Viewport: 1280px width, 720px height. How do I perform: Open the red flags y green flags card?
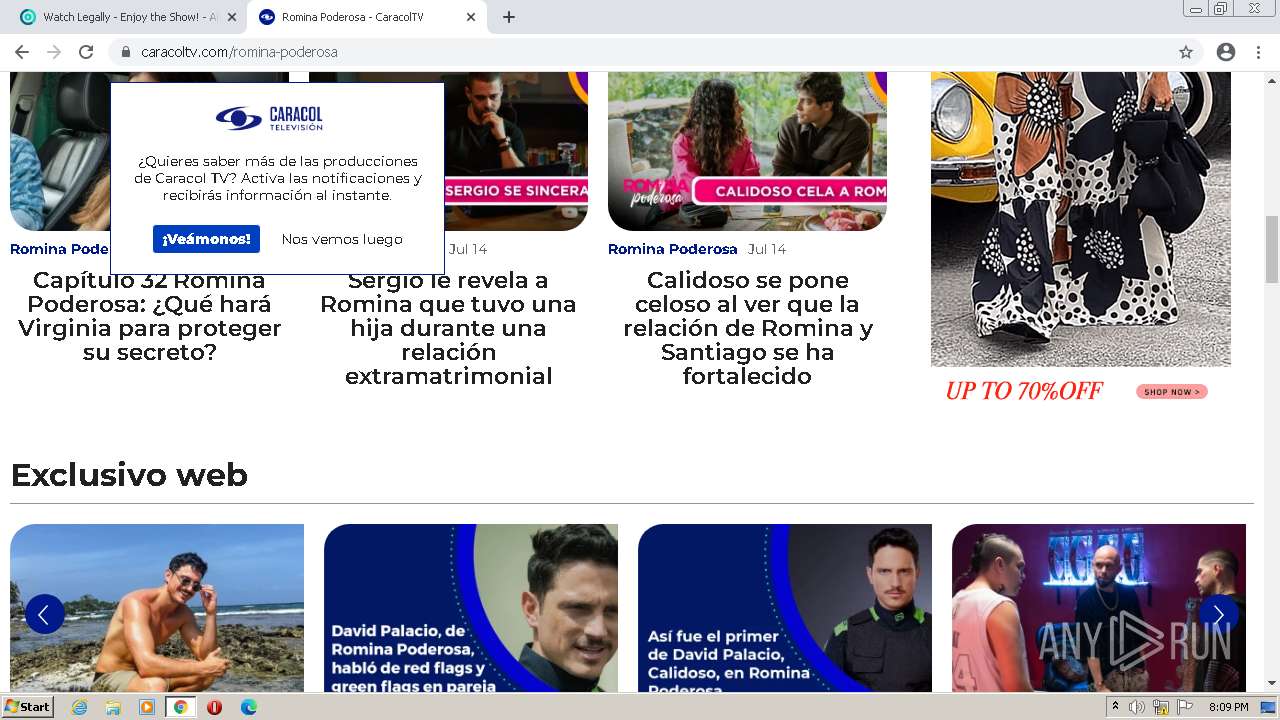(x=471, y=608)
